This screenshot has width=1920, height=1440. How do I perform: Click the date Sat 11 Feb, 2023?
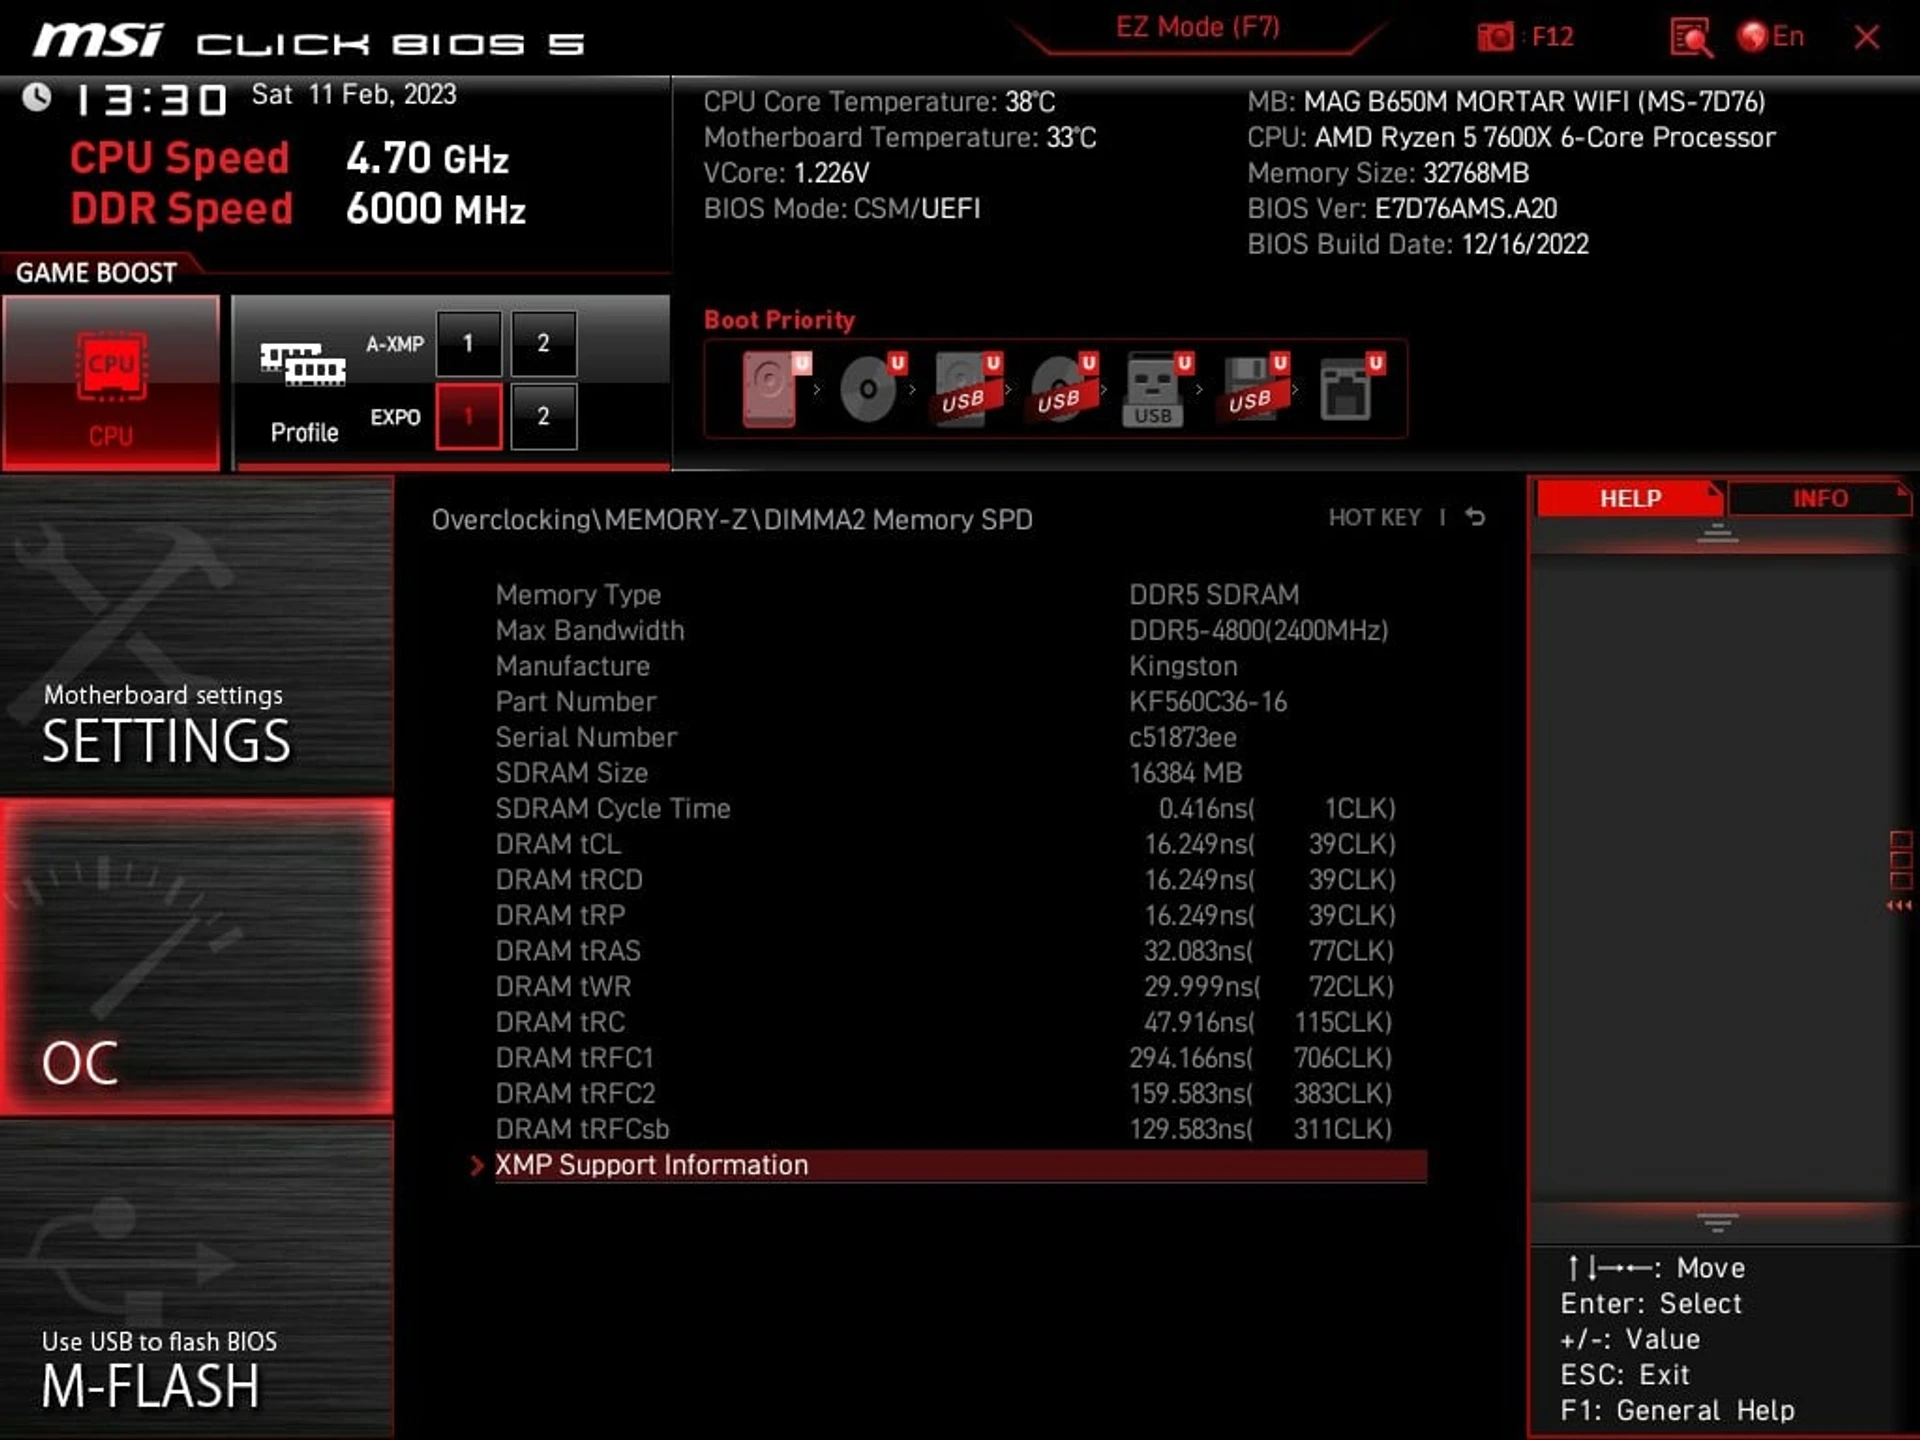point(354,95)
